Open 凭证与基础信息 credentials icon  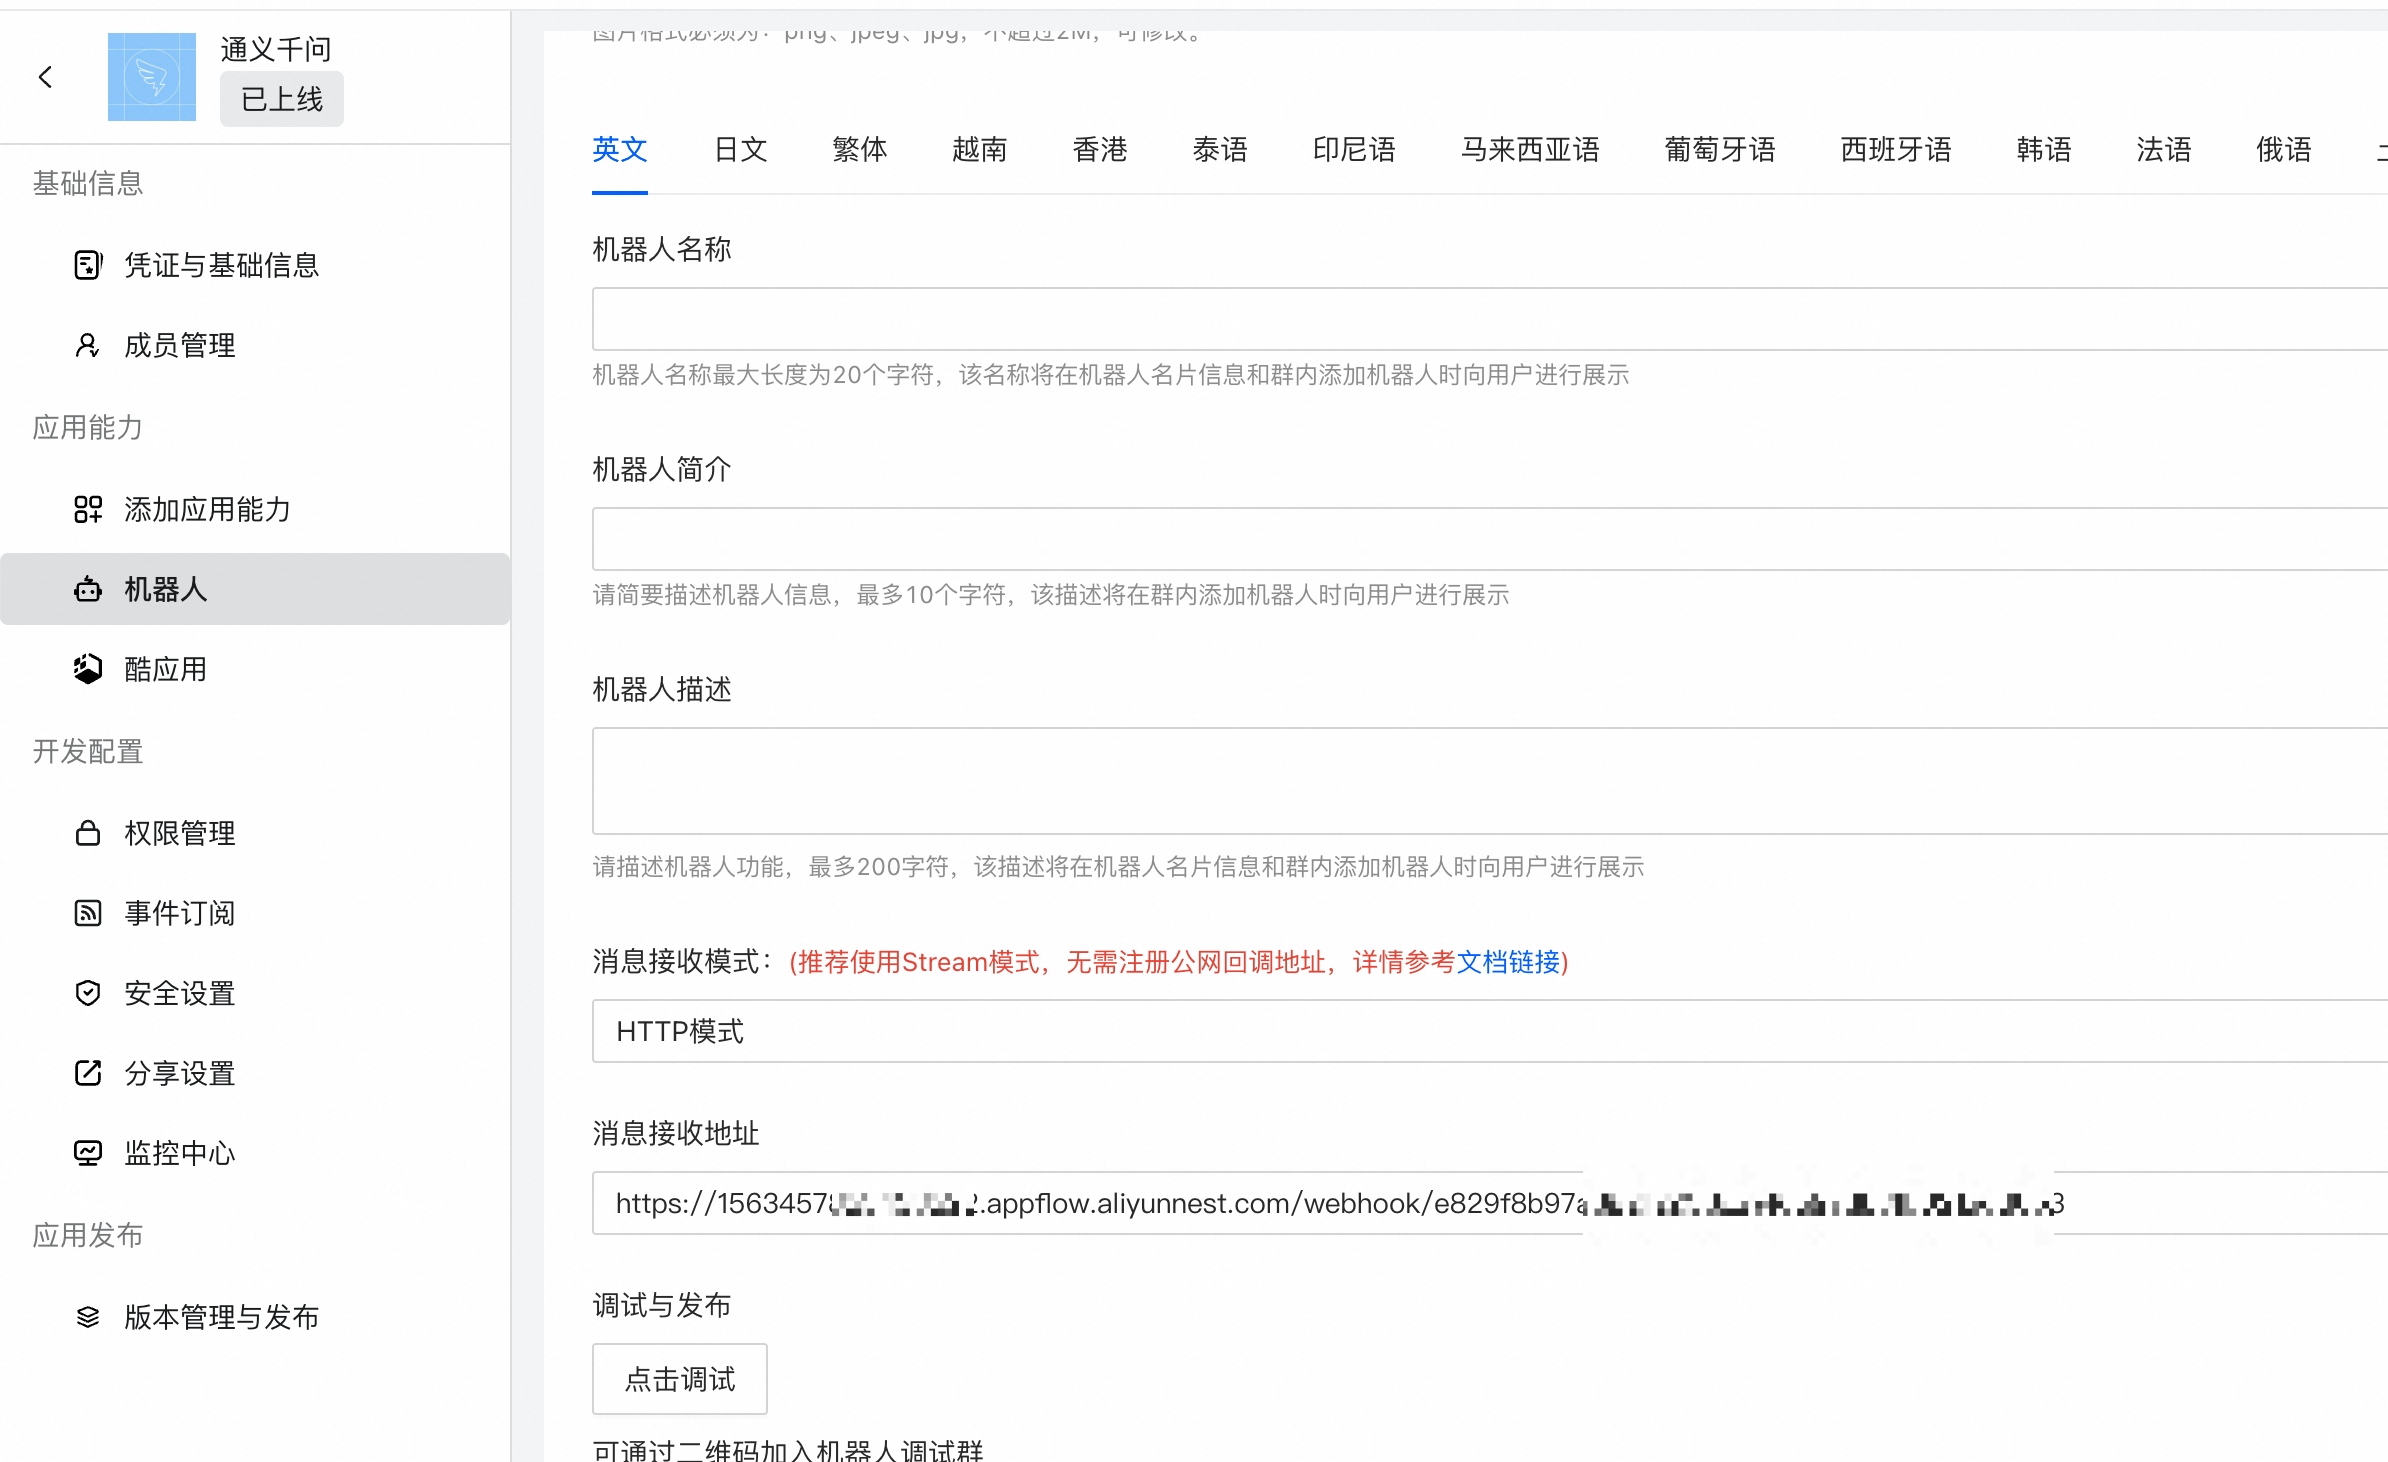pos(88,265)
